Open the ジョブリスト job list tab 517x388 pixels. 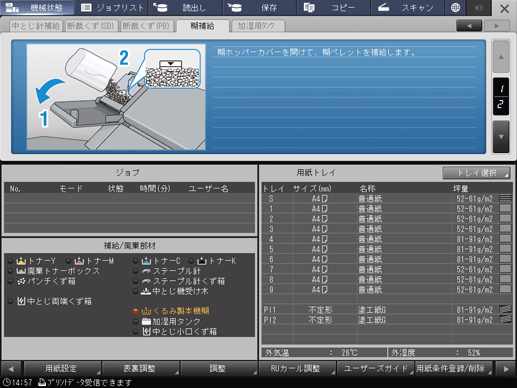111,7
